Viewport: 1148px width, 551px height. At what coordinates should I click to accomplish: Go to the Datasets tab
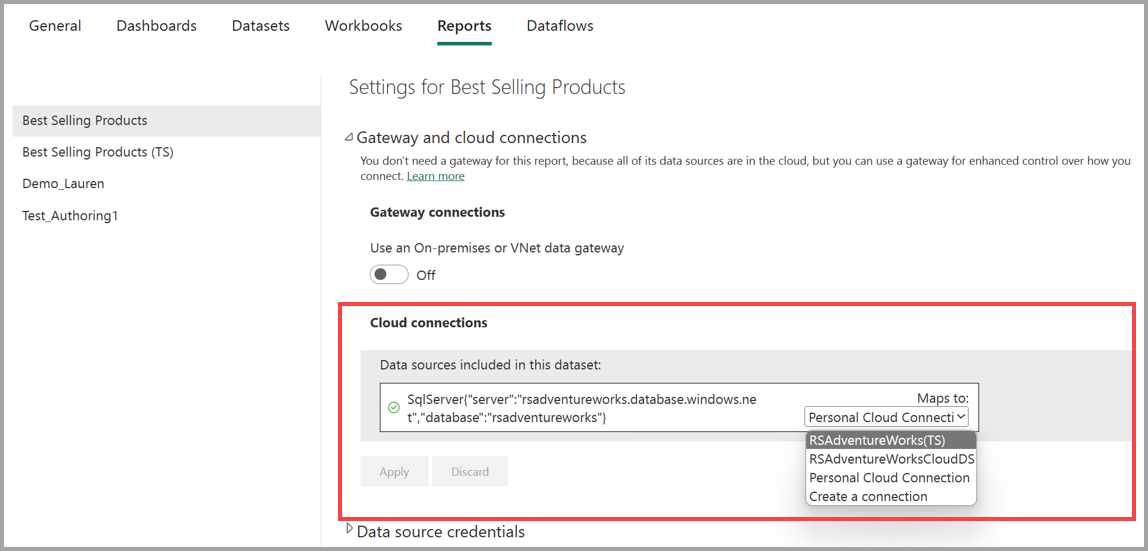click(261, 26)
